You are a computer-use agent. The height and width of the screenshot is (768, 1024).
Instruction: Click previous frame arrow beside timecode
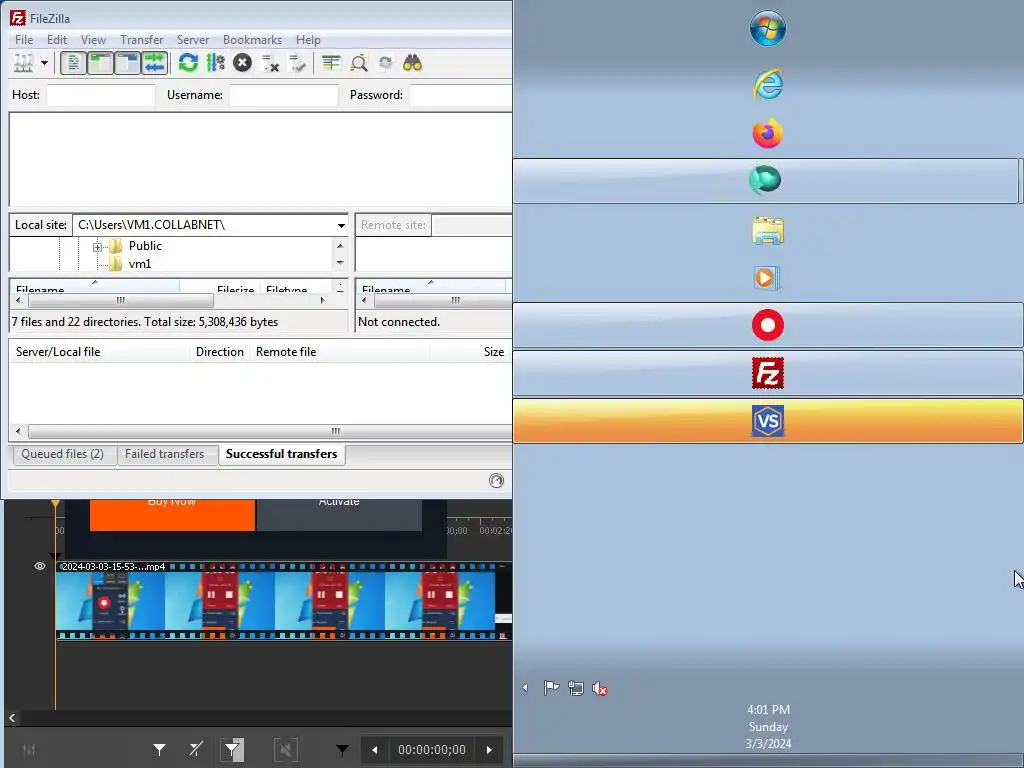tap(375, 750)
